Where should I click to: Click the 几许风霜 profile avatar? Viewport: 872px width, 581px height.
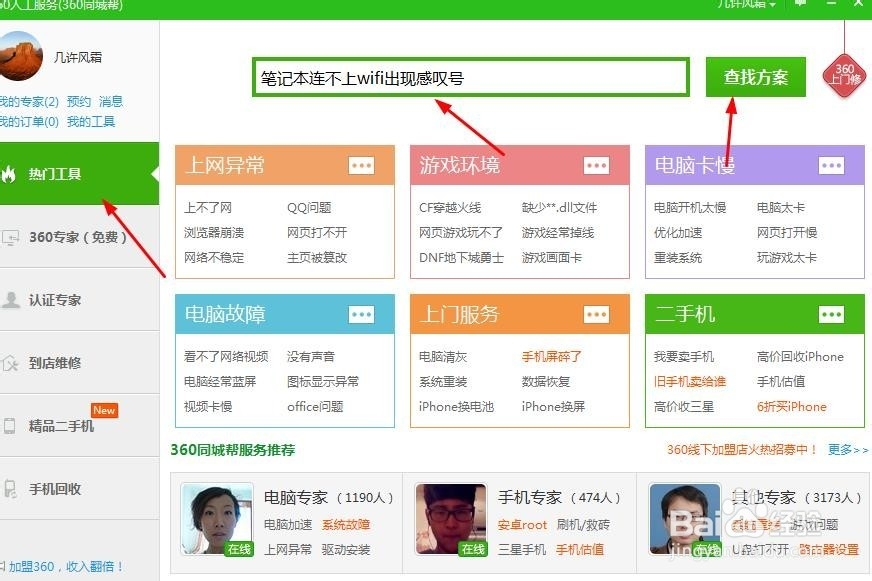pyautogui.click(x=21, y=56)
